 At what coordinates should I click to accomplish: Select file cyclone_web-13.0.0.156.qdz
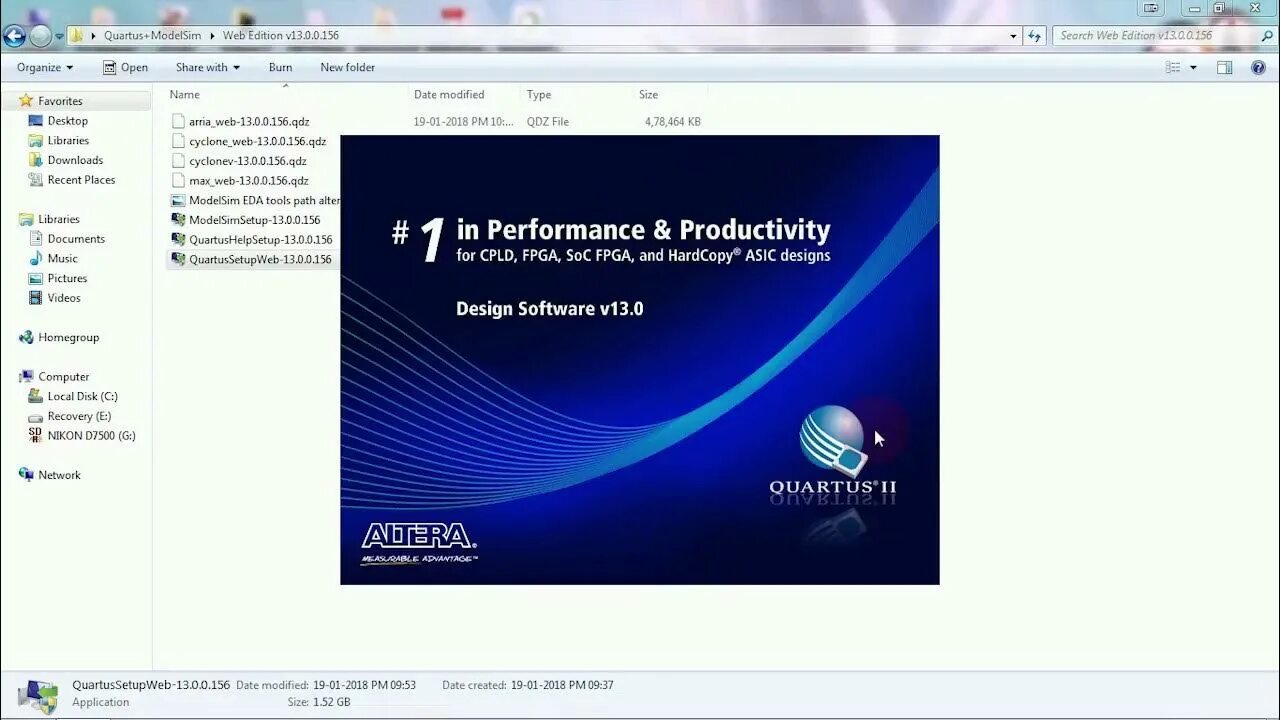point(257,141)
